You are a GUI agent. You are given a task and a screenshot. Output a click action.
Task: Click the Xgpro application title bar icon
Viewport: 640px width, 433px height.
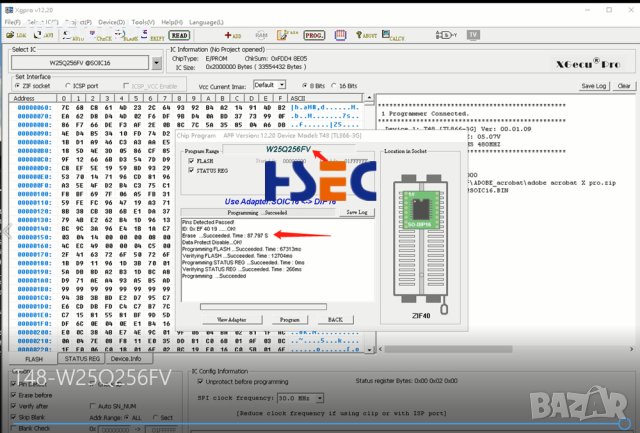pos(9,10)
